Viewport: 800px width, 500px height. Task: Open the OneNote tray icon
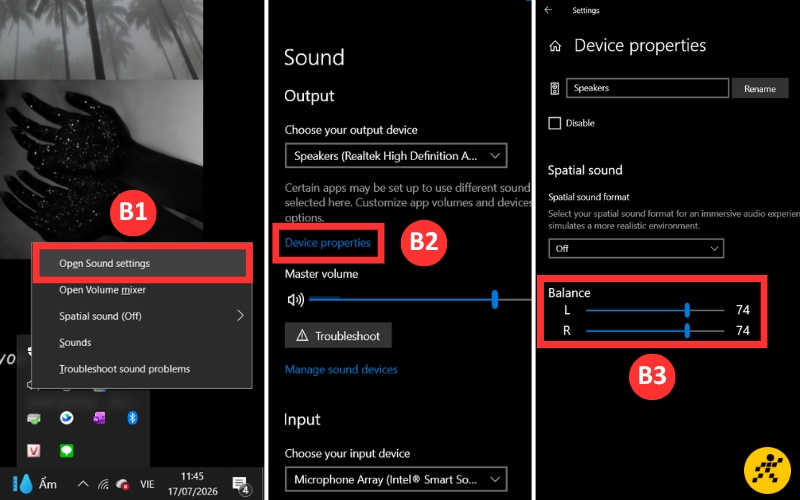coord(99,418)
